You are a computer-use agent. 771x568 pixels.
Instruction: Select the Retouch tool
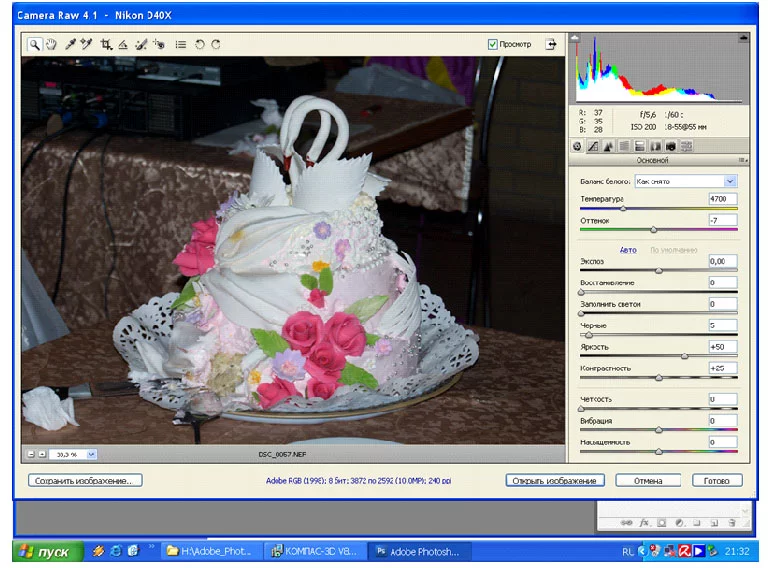pos(141,45)
